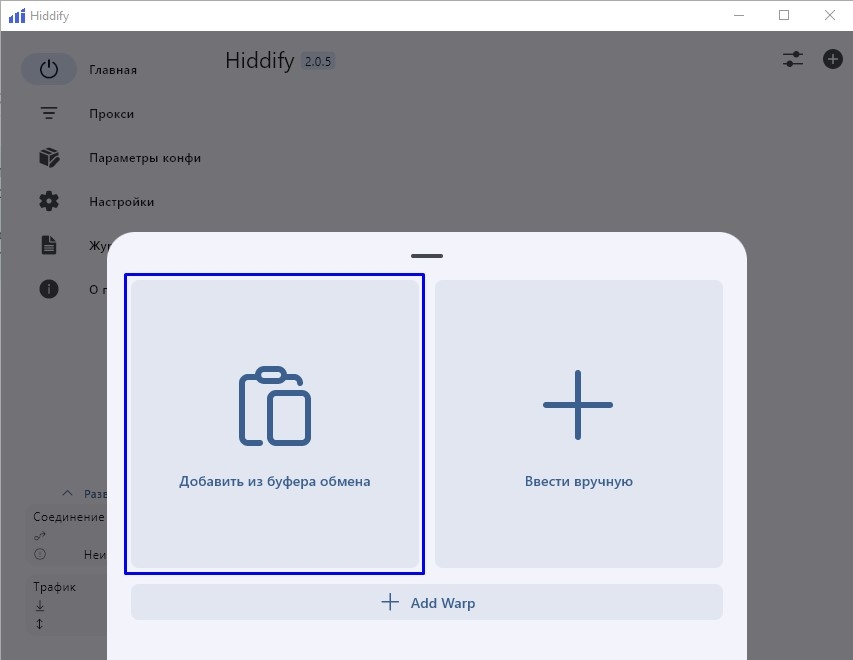Open the Настройки menu label

coord(121,202)
